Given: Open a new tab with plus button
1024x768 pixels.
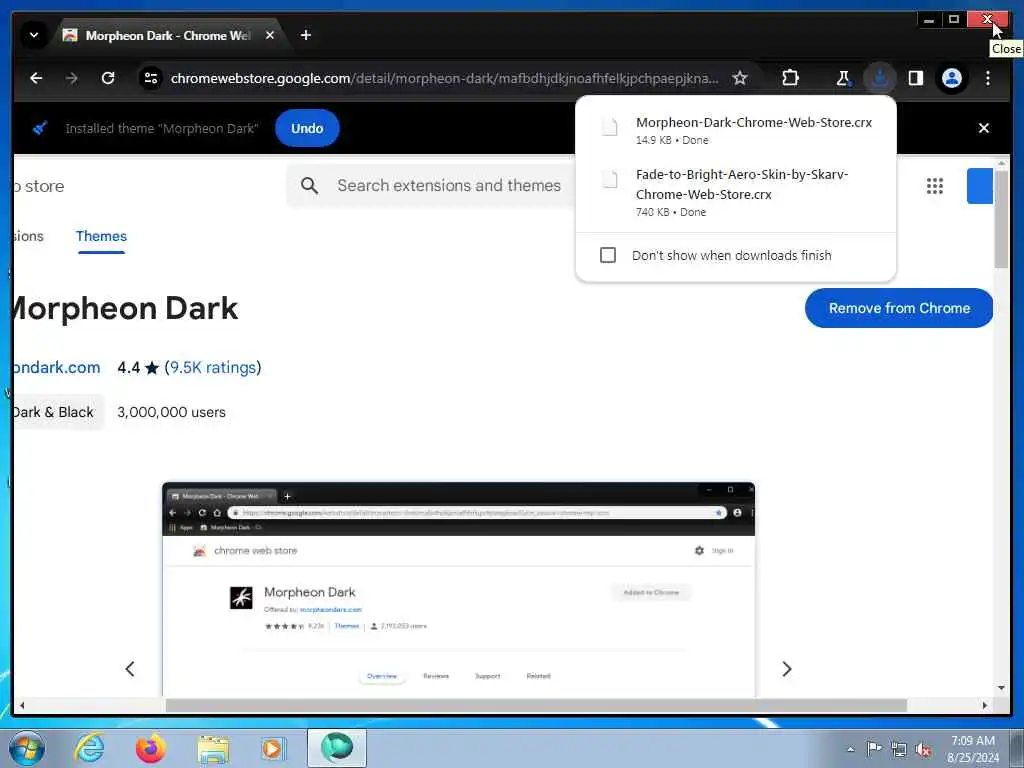Looking at the screenshot, I should coord(306,35).
